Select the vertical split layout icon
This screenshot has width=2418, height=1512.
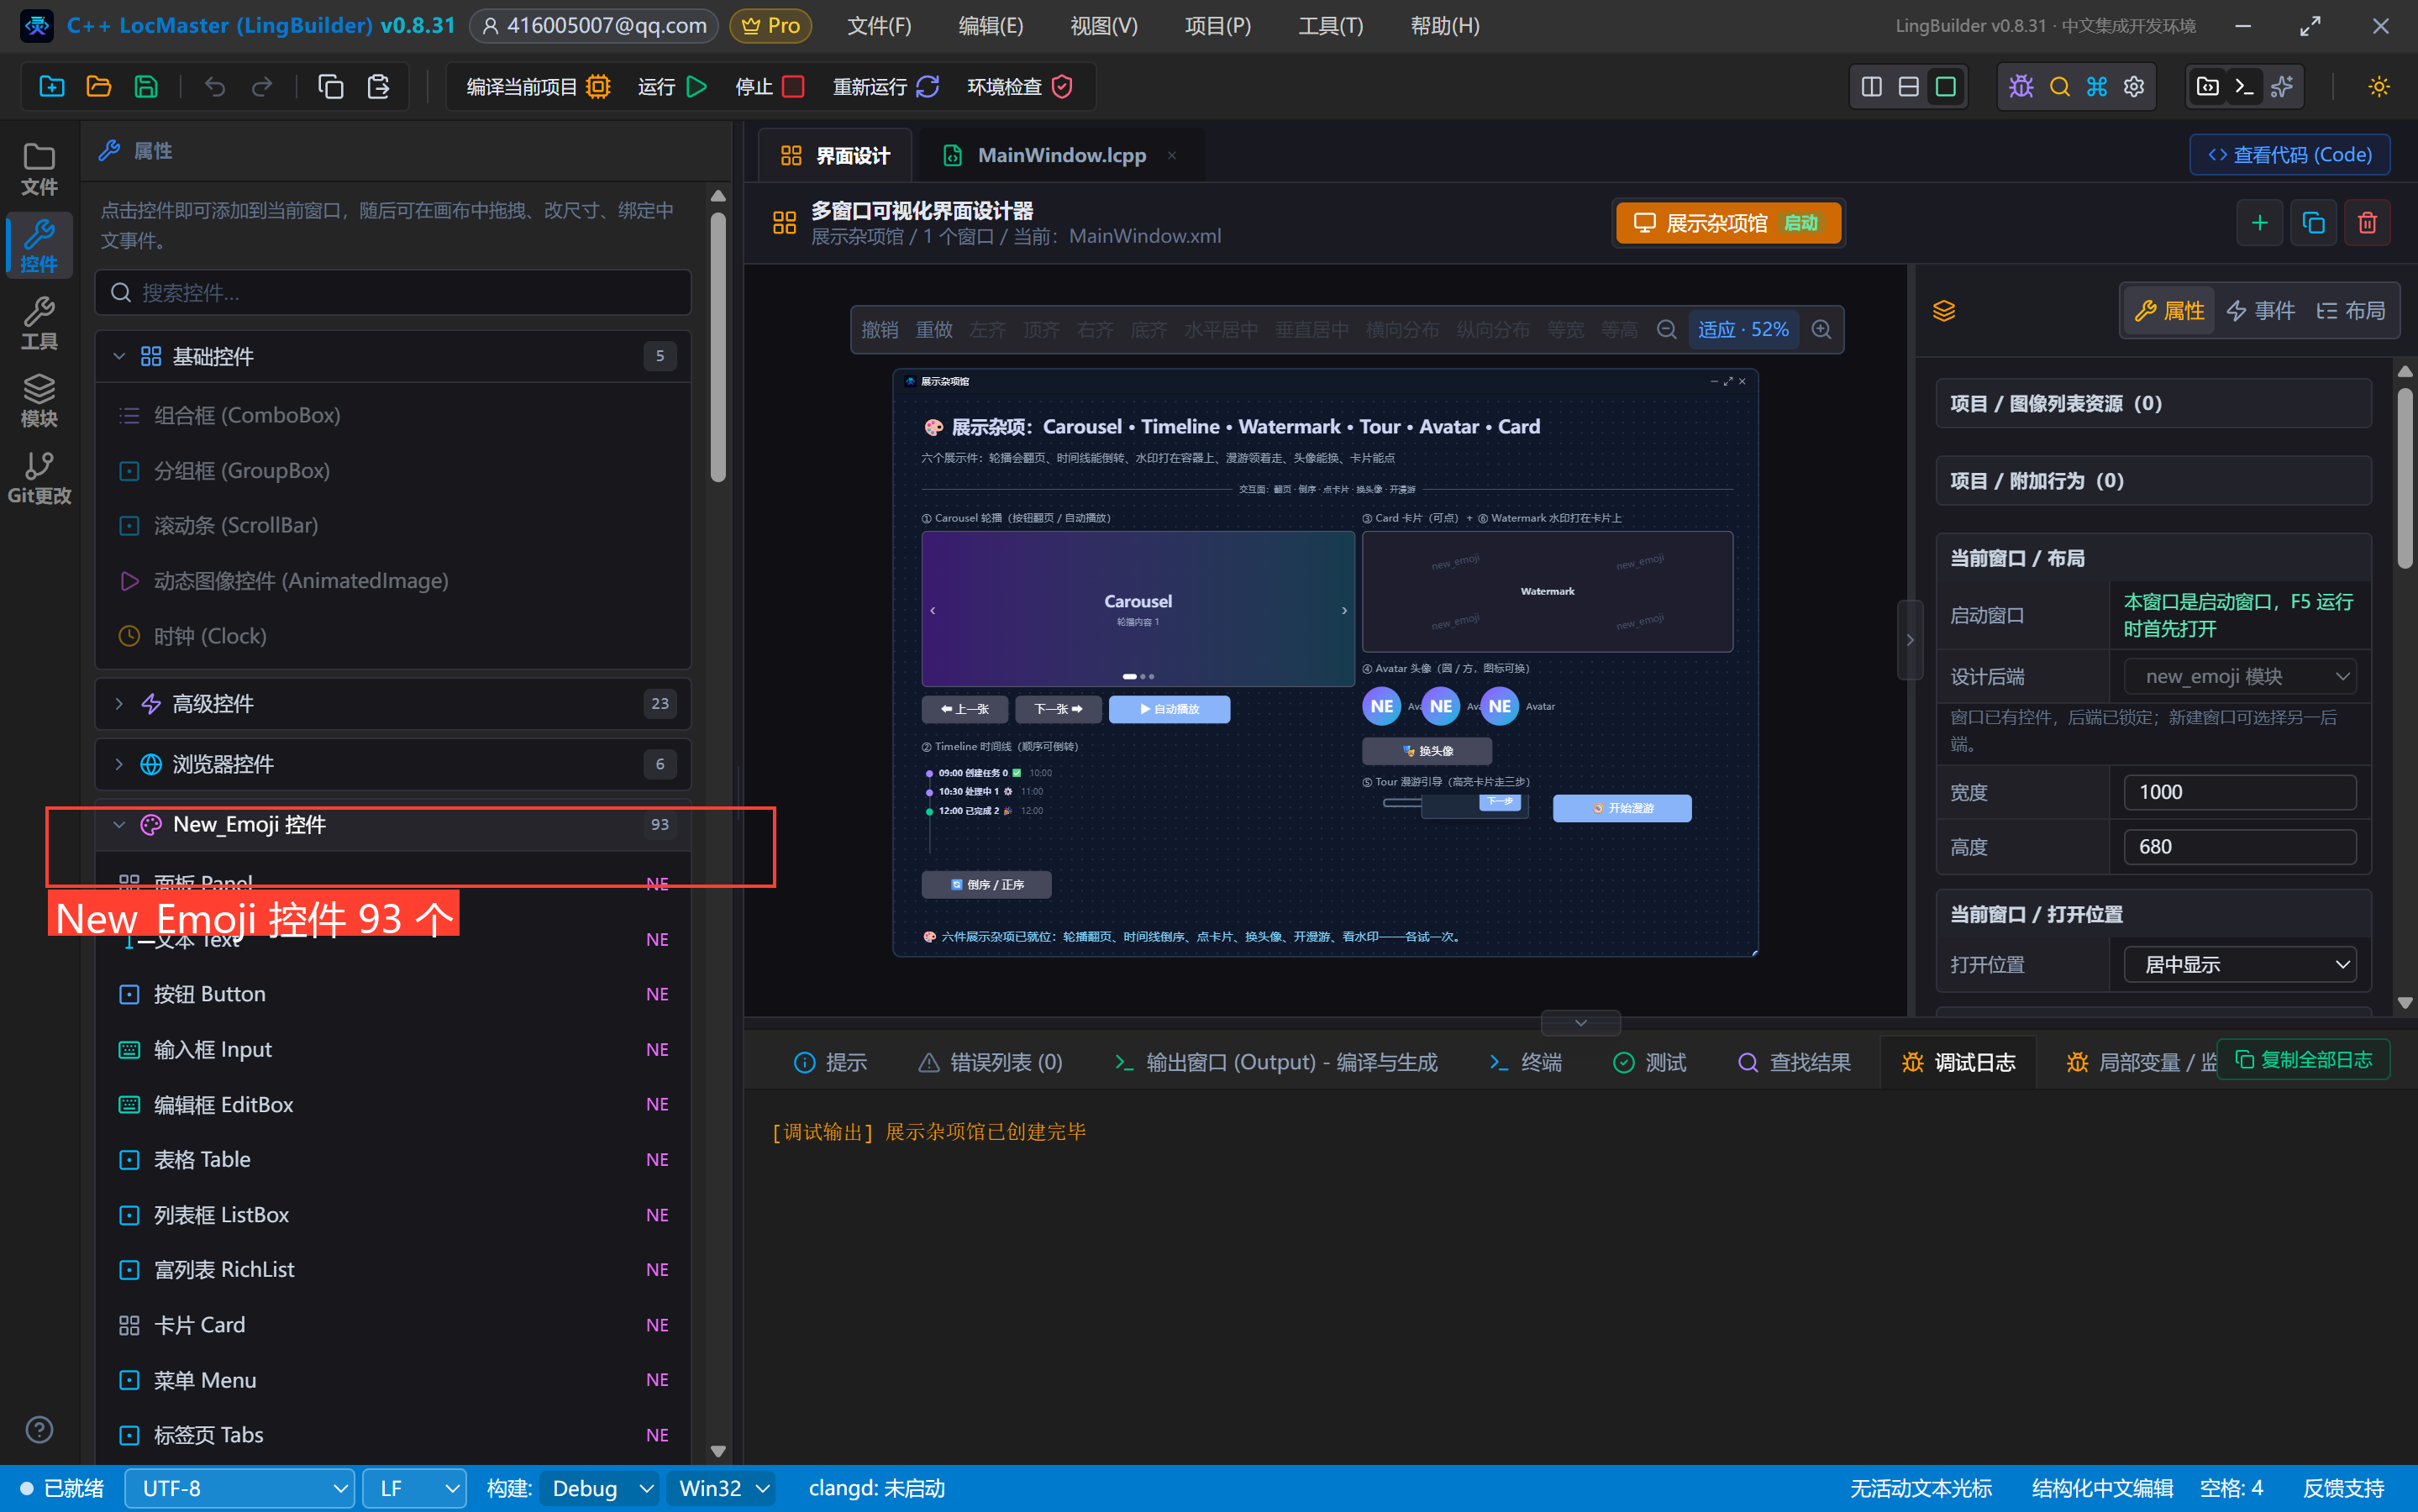point(1872,87)
